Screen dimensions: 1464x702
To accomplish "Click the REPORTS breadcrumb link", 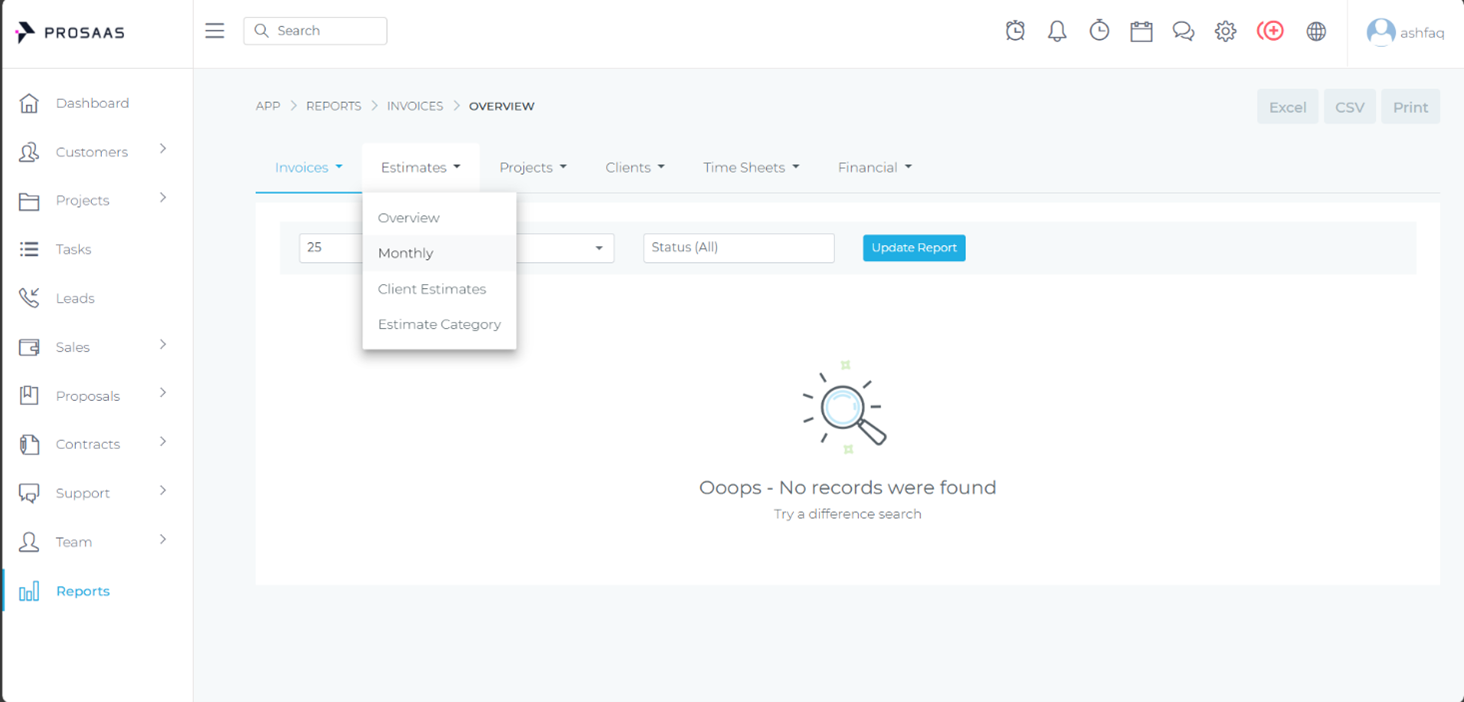I will click(x=333, y=106).
